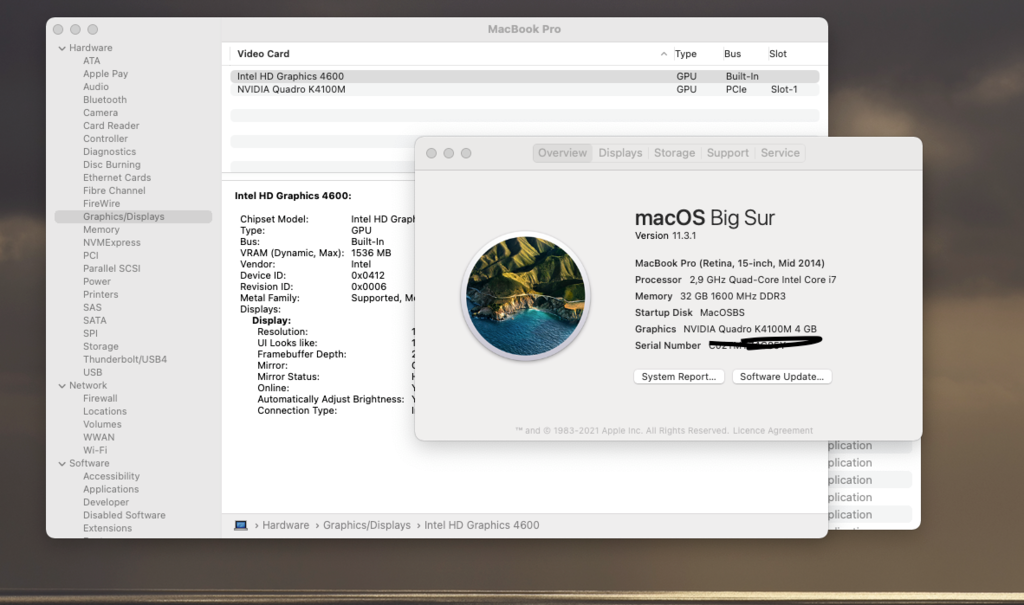
Task: Select the NVIDIA Quadro K4100M row
Action: click(x=291, y=90)
